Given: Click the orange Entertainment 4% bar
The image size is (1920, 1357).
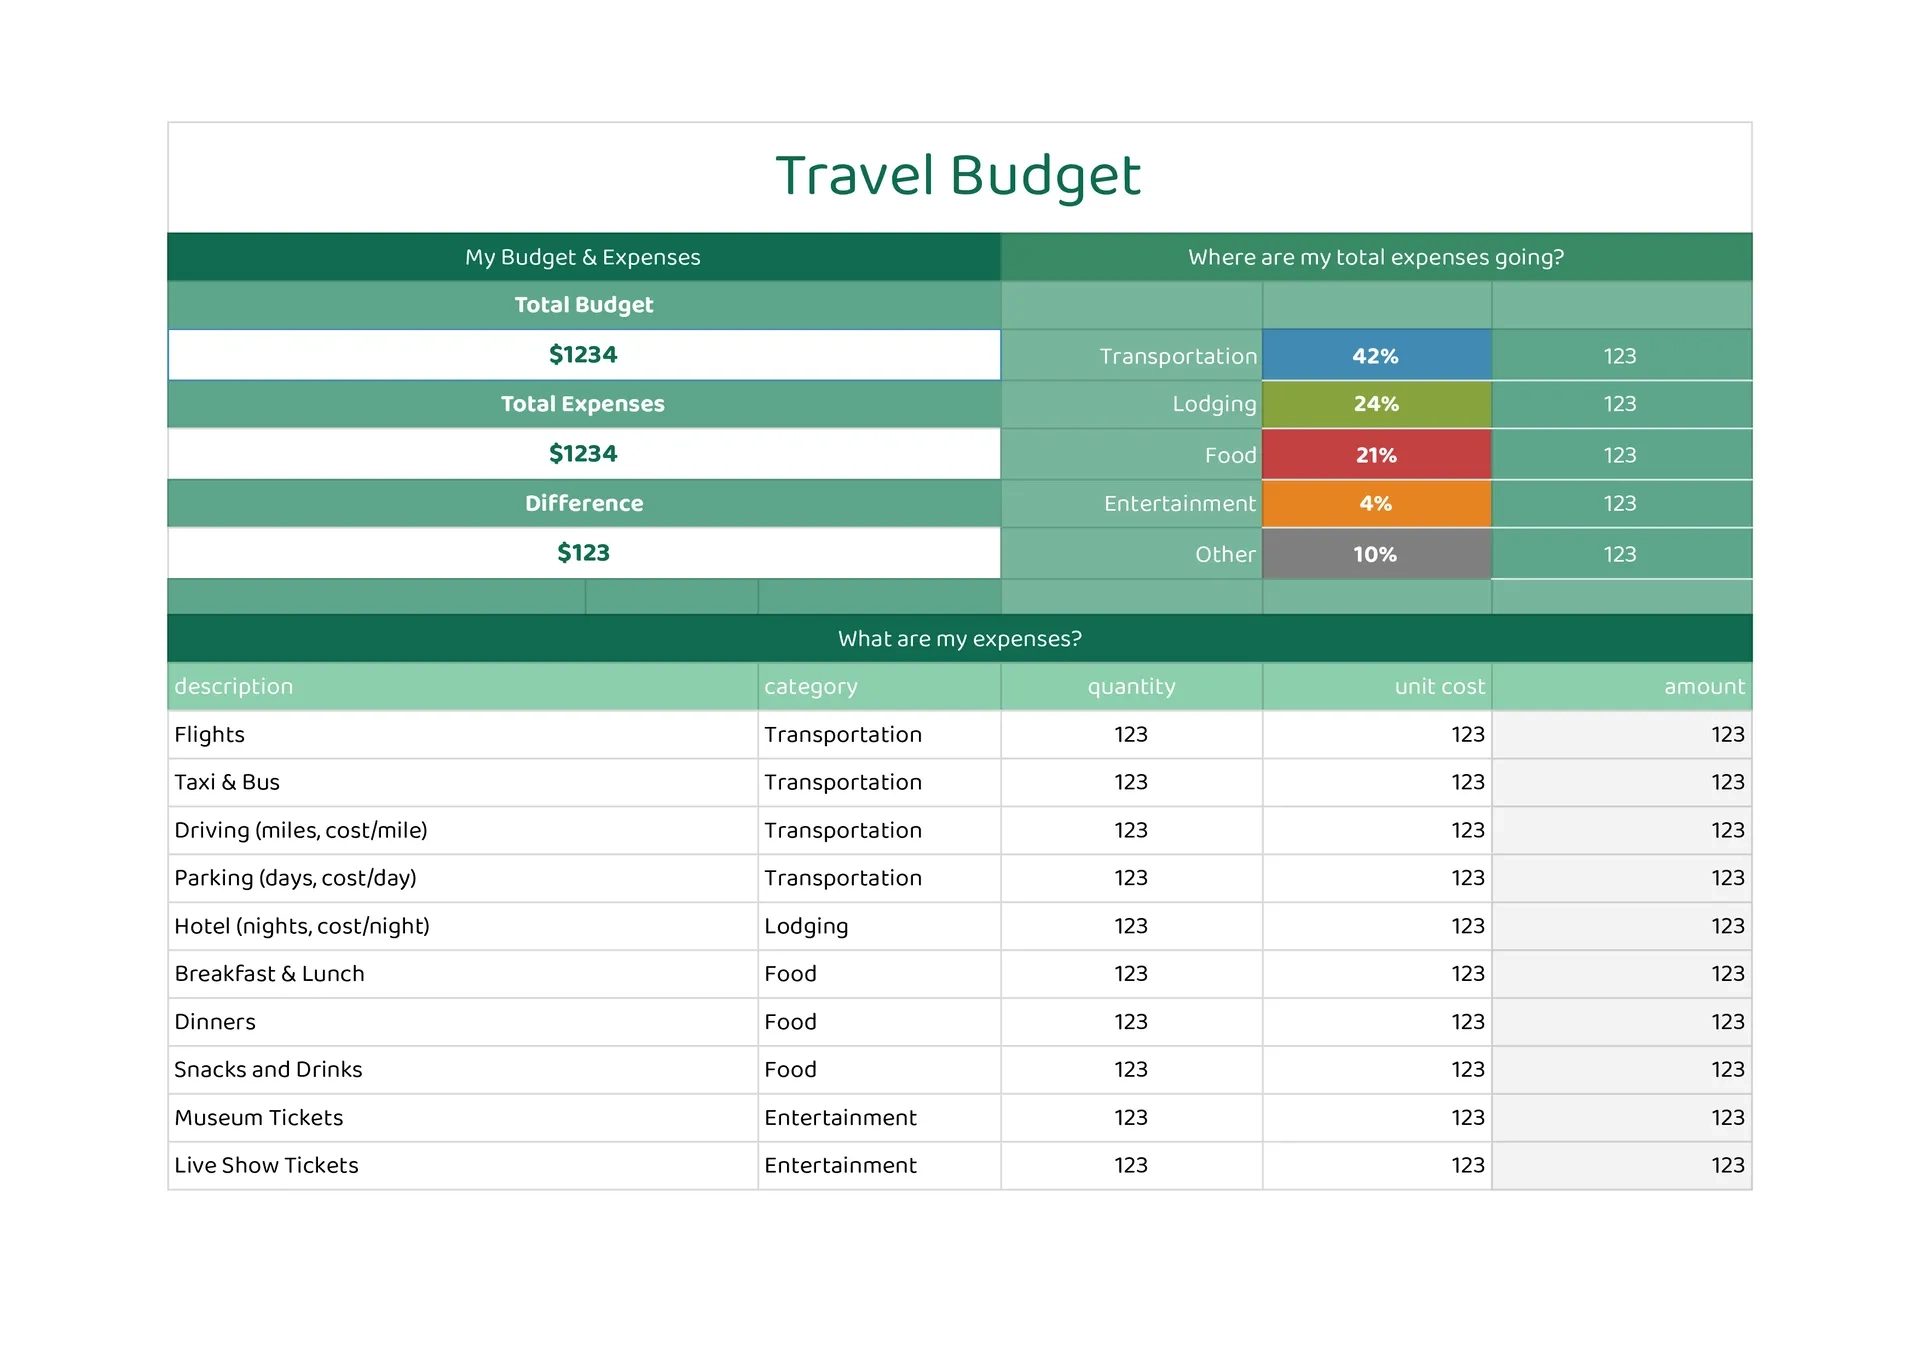Looking at the screenshot, I should click(x=1377, y=503).
